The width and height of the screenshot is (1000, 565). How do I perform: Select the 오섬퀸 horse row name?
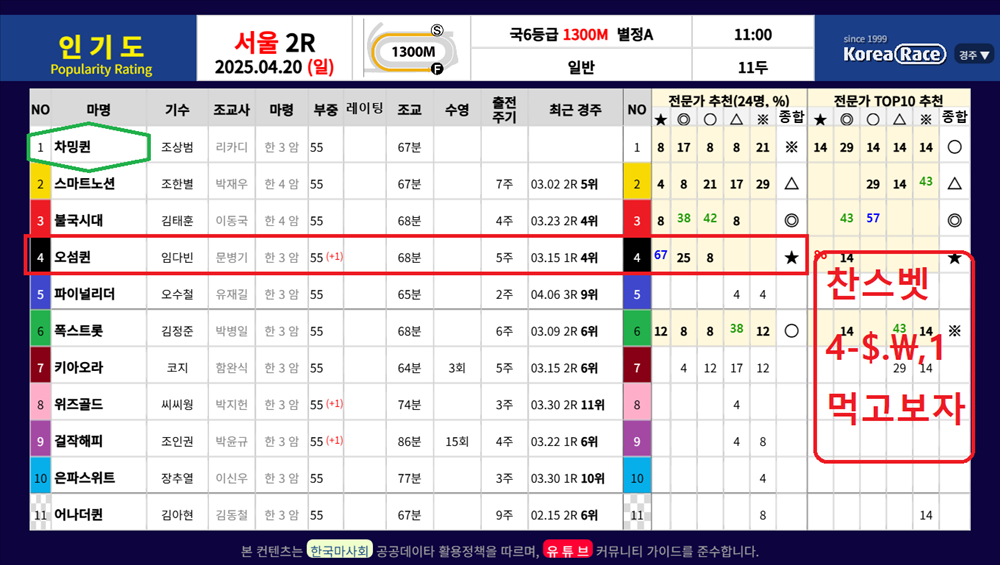[72, 258]
